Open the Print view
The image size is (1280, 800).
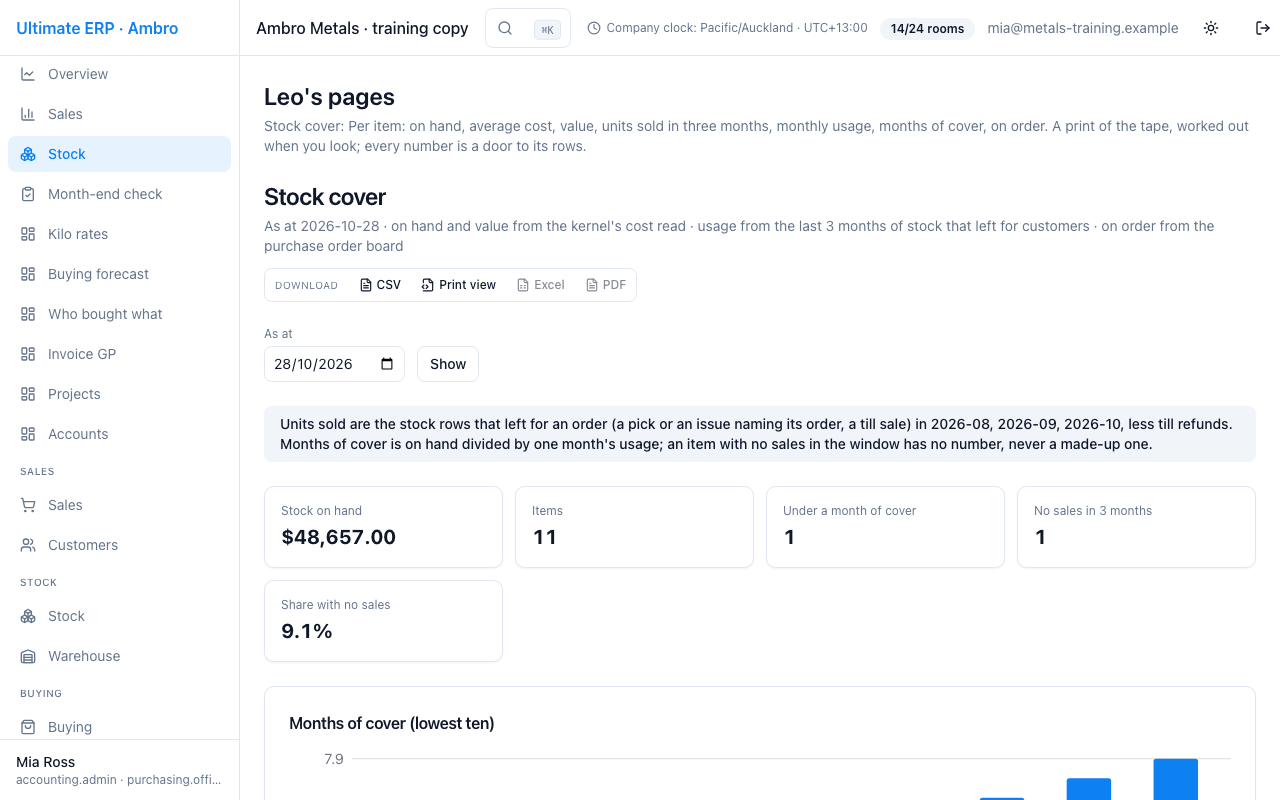pos(458,285)
